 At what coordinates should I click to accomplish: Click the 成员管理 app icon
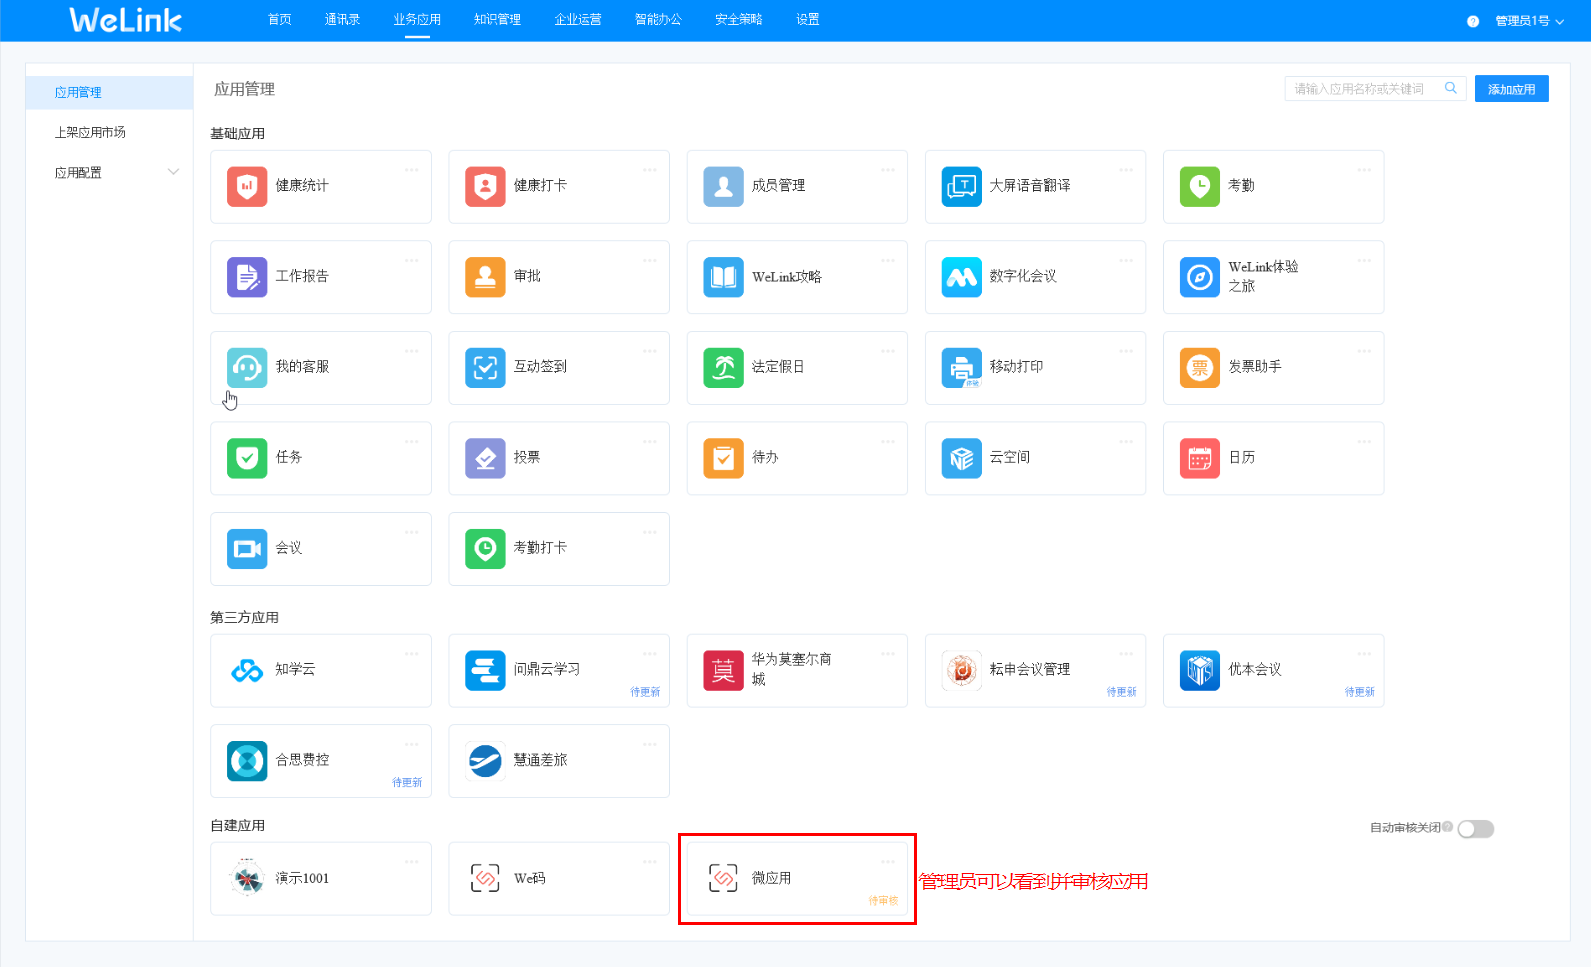click(x=723, y=187)
